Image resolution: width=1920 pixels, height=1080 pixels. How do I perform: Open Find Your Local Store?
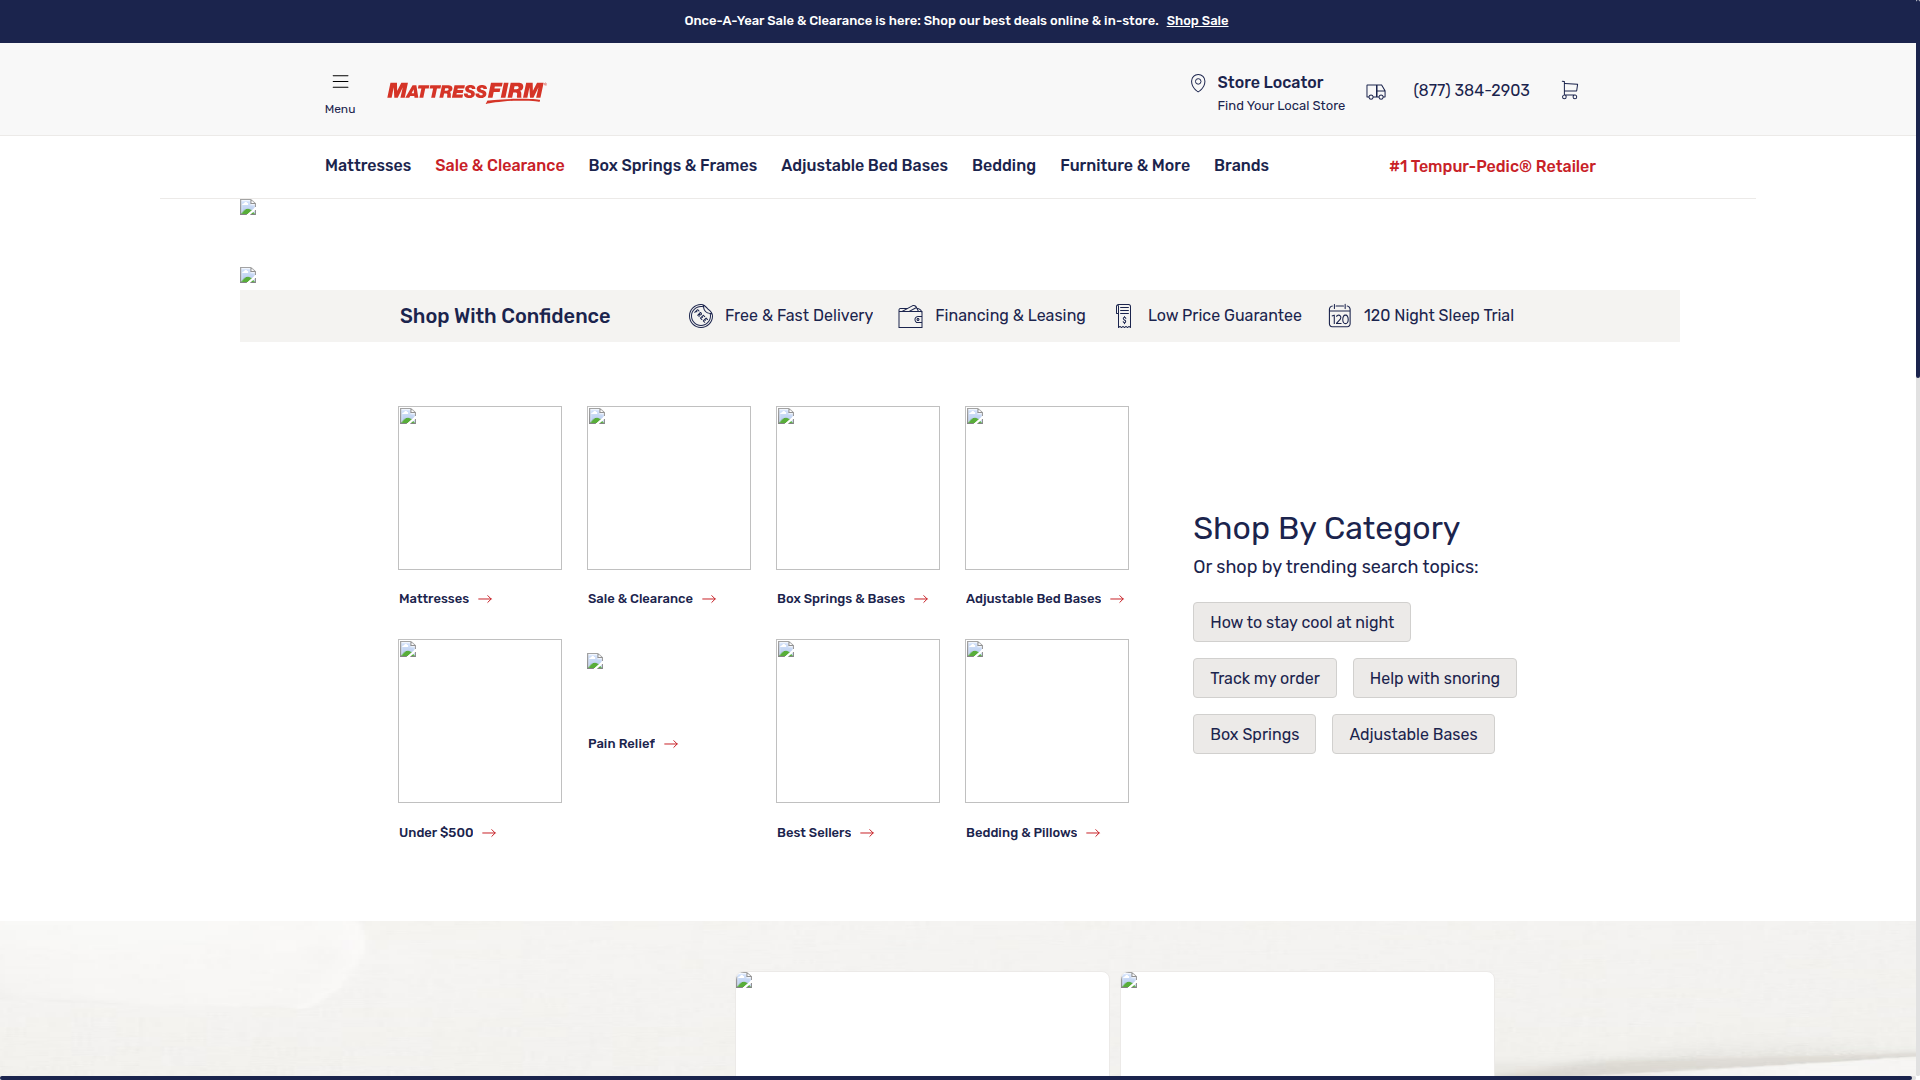[1281, 105]
